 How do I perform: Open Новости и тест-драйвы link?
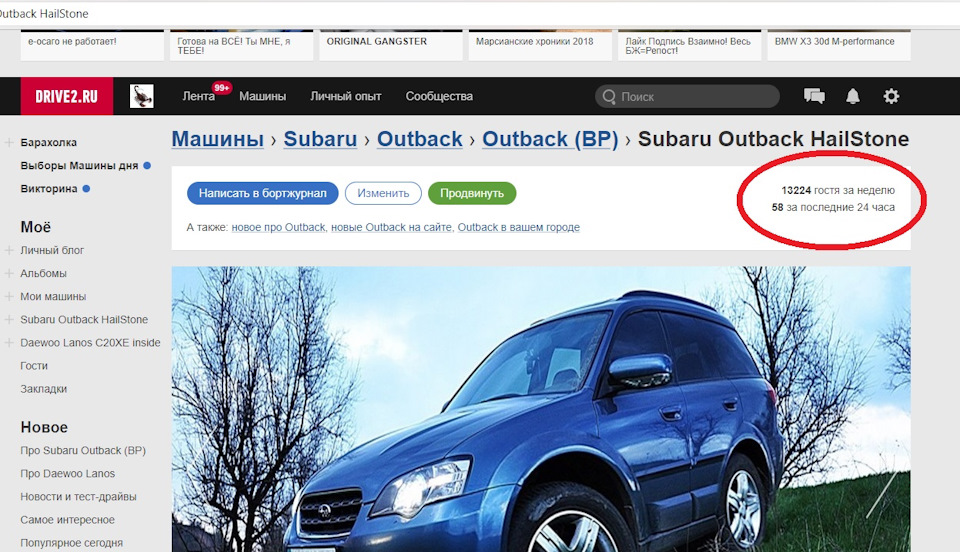78,497
